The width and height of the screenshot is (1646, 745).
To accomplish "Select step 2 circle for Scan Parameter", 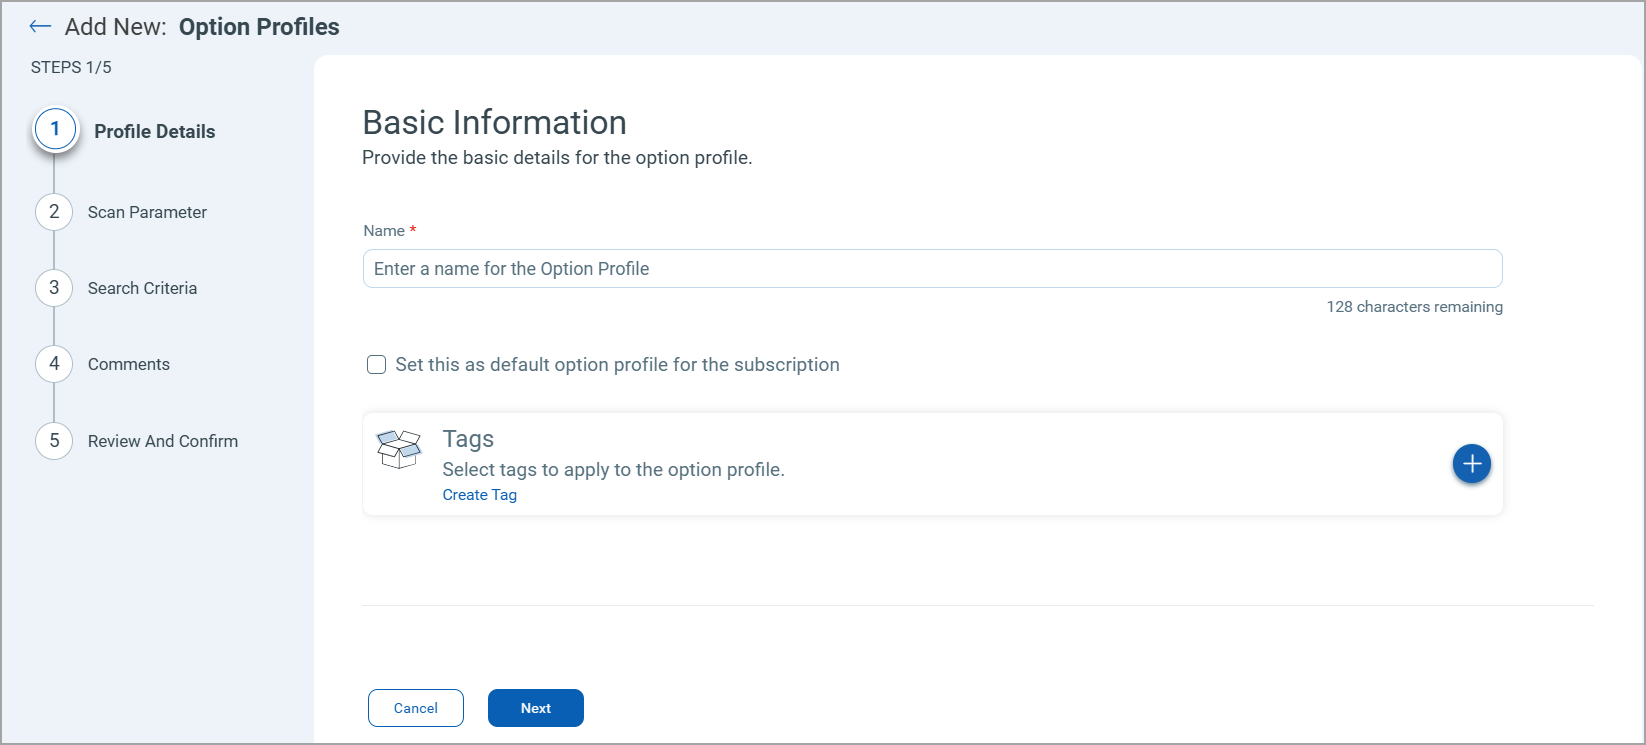I will coord(54,212).
